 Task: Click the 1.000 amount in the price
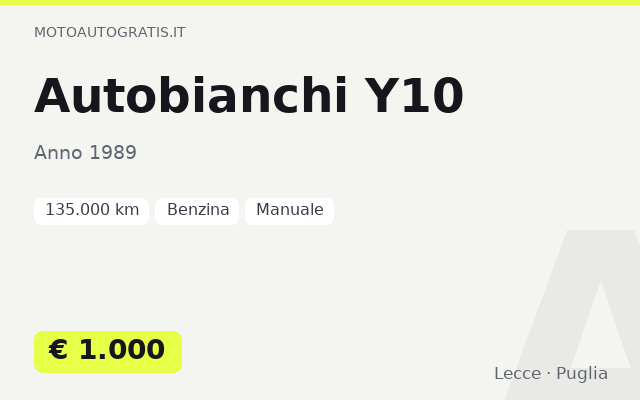coord(122,350)
